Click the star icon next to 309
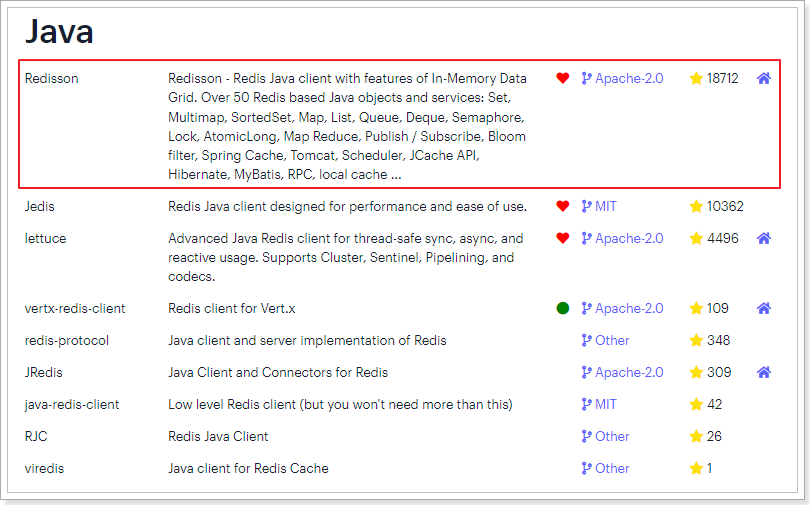The width and height of the screenshot is (810, 505). point(696,372)
